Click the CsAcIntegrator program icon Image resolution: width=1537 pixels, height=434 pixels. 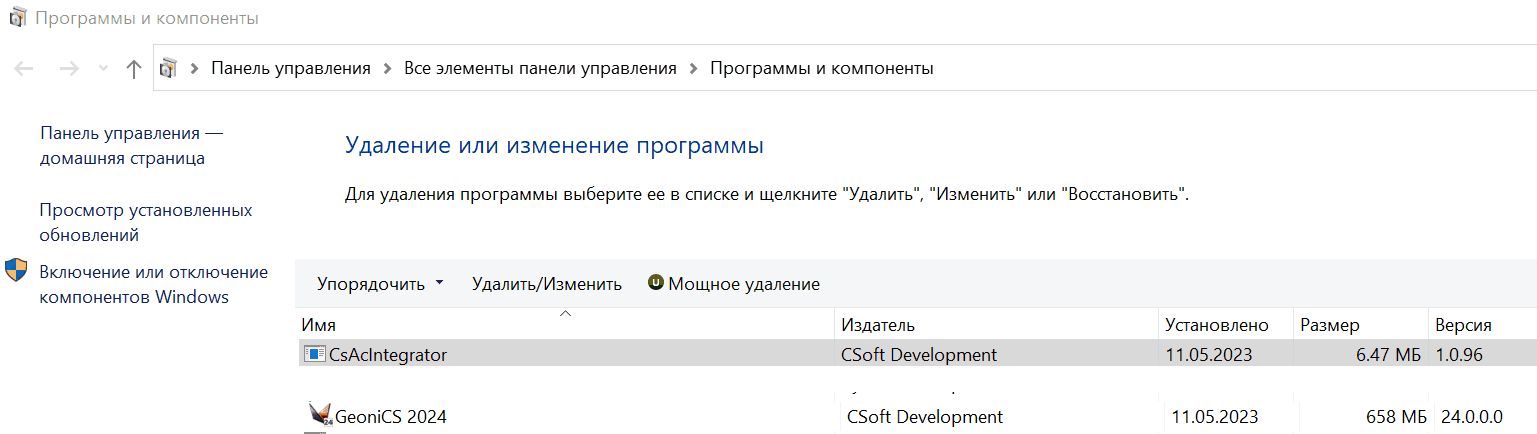pyautogui.click(x=315, y=354)
